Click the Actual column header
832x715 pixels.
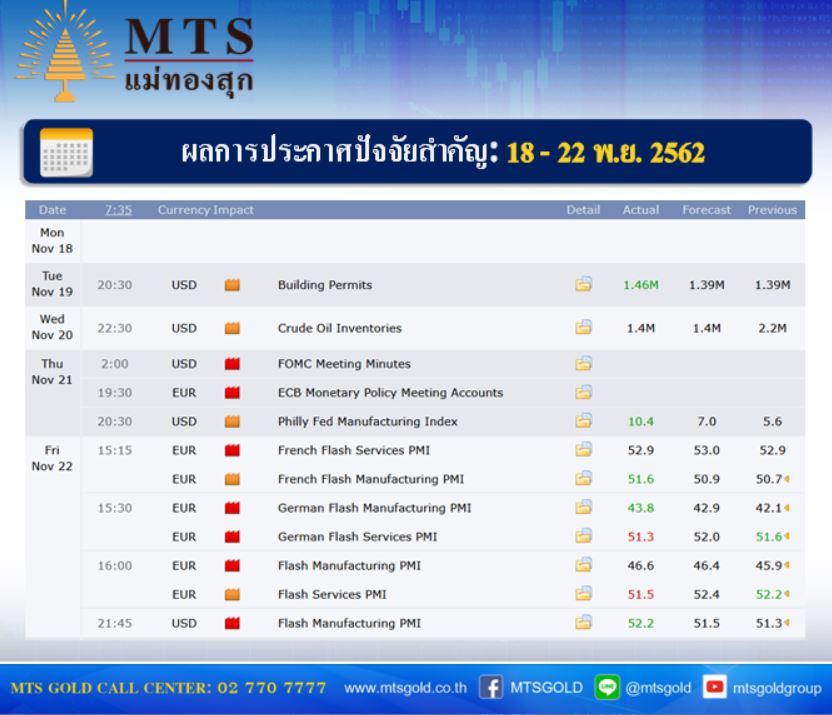(x=641, y=210)
